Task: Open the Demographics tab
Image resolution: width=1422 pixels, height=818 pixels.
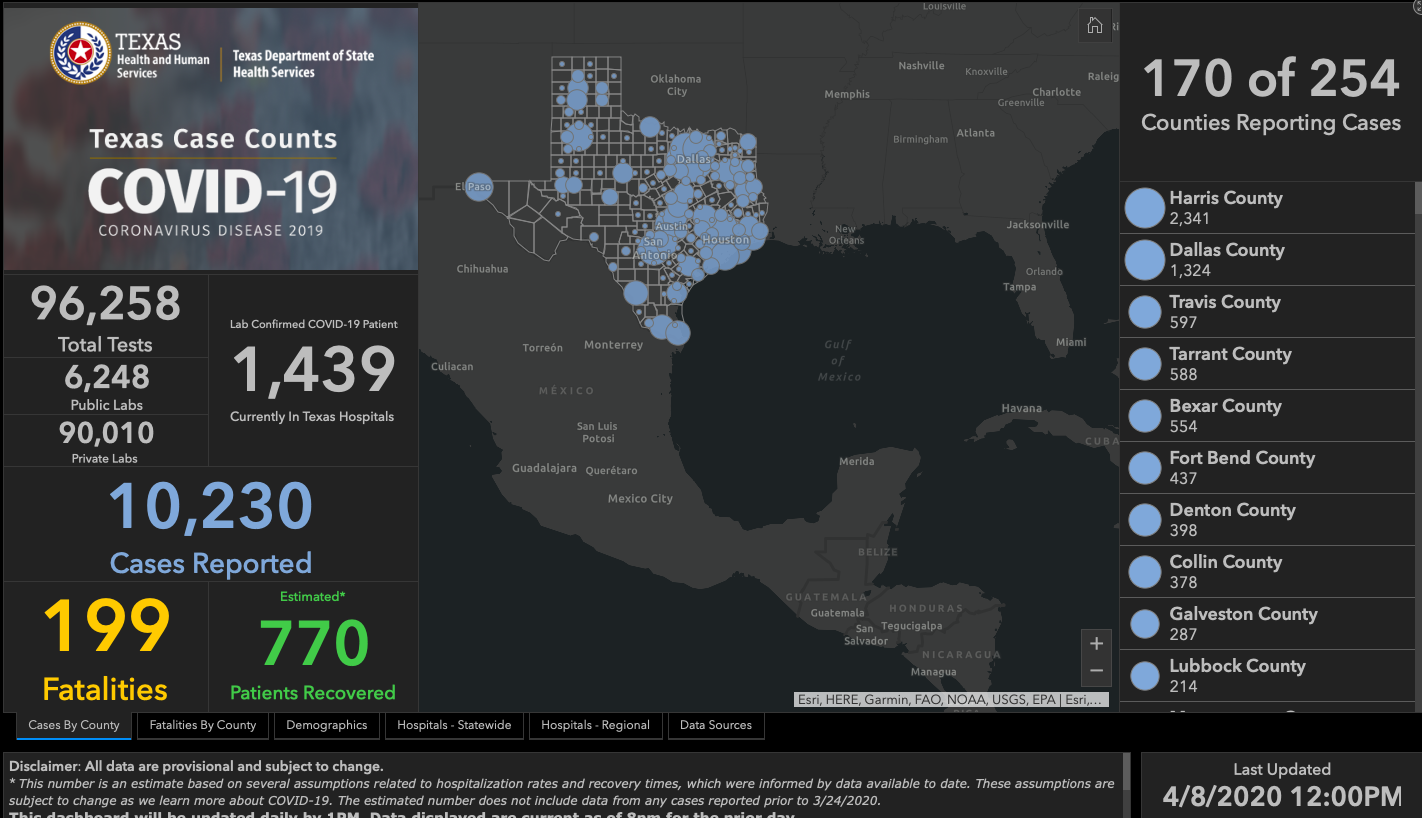Action: click(x=327, y=725)
